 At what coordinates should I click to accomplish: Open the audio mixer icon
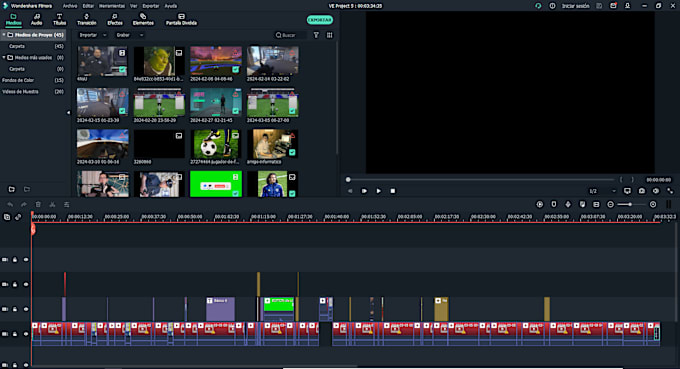[x=582, y=205]
